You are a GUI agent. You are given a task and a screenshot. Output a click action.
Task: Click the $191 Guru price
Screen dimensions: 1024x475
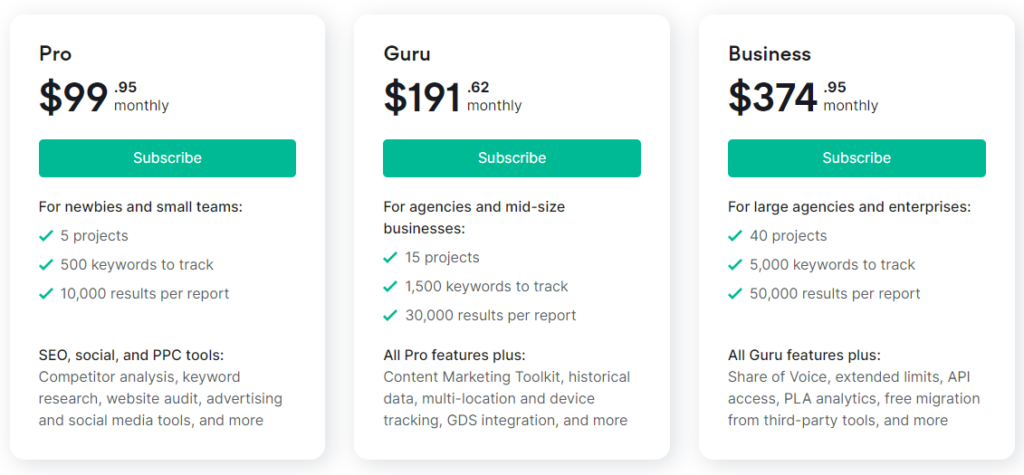coord(422,97)
